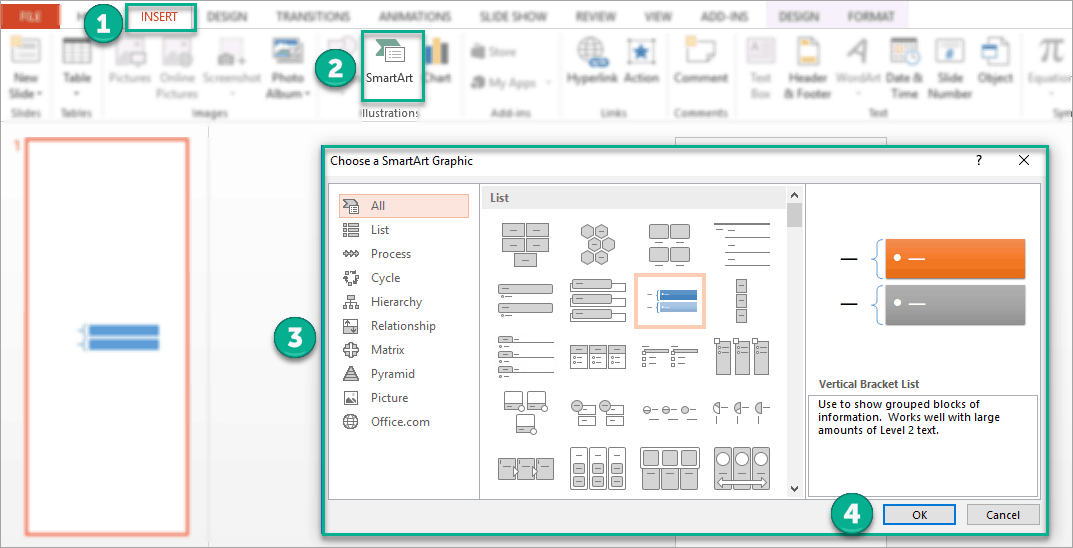
Task: Open the Office.com category
Action: (404, 421)
